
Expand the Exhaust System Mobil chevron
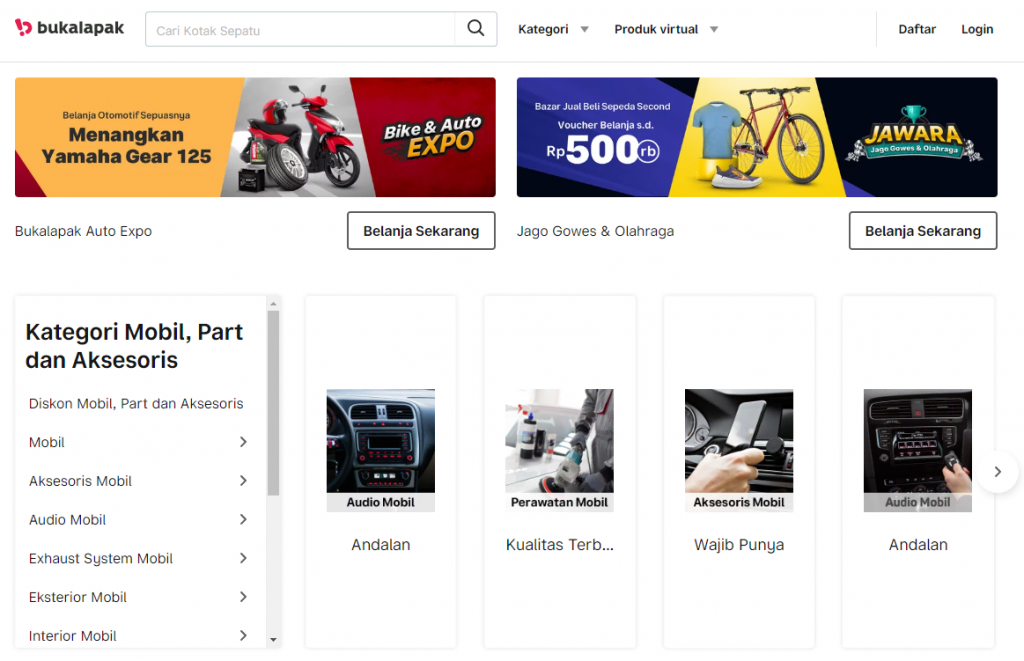click(243, 558)
